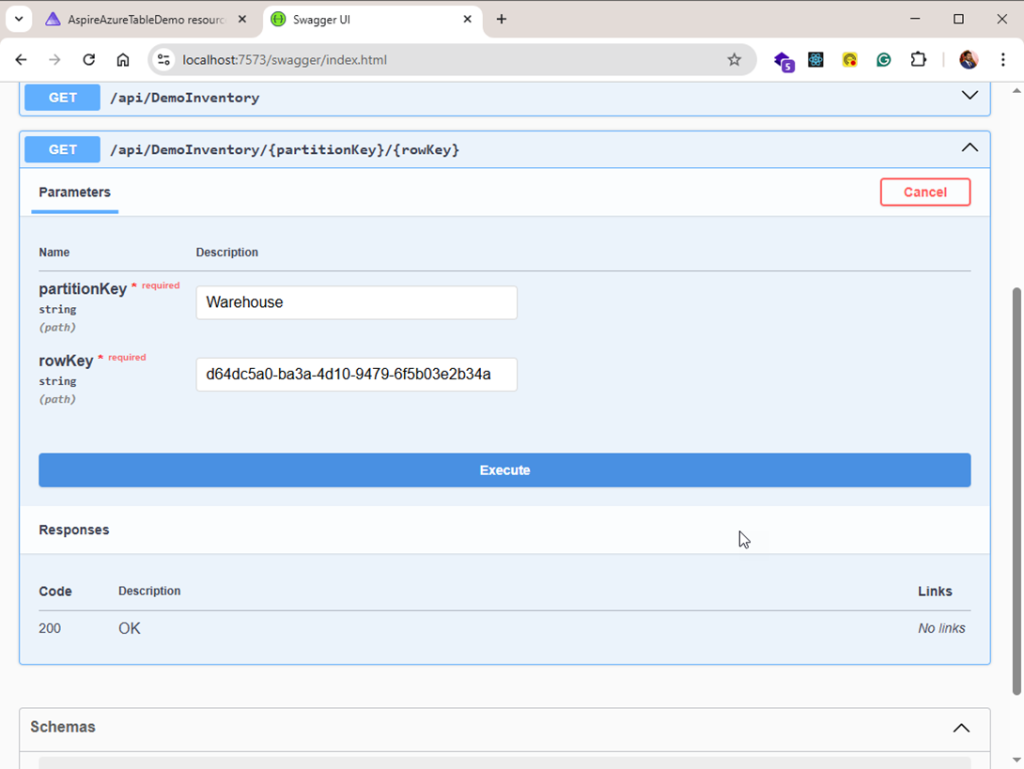This screenshot has height=769, width=1024.
Task: Click inside the rowKey GUID input field
Action: [356, 374]
